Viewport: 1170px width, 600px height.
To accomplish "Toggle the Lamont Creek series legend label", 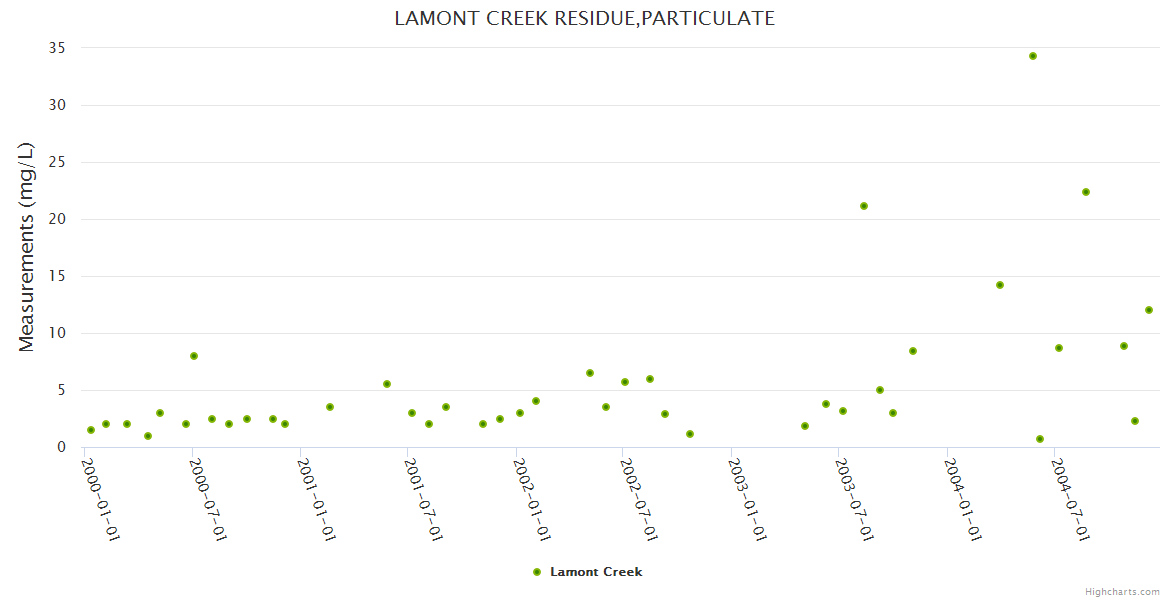I will pos(596,572).
